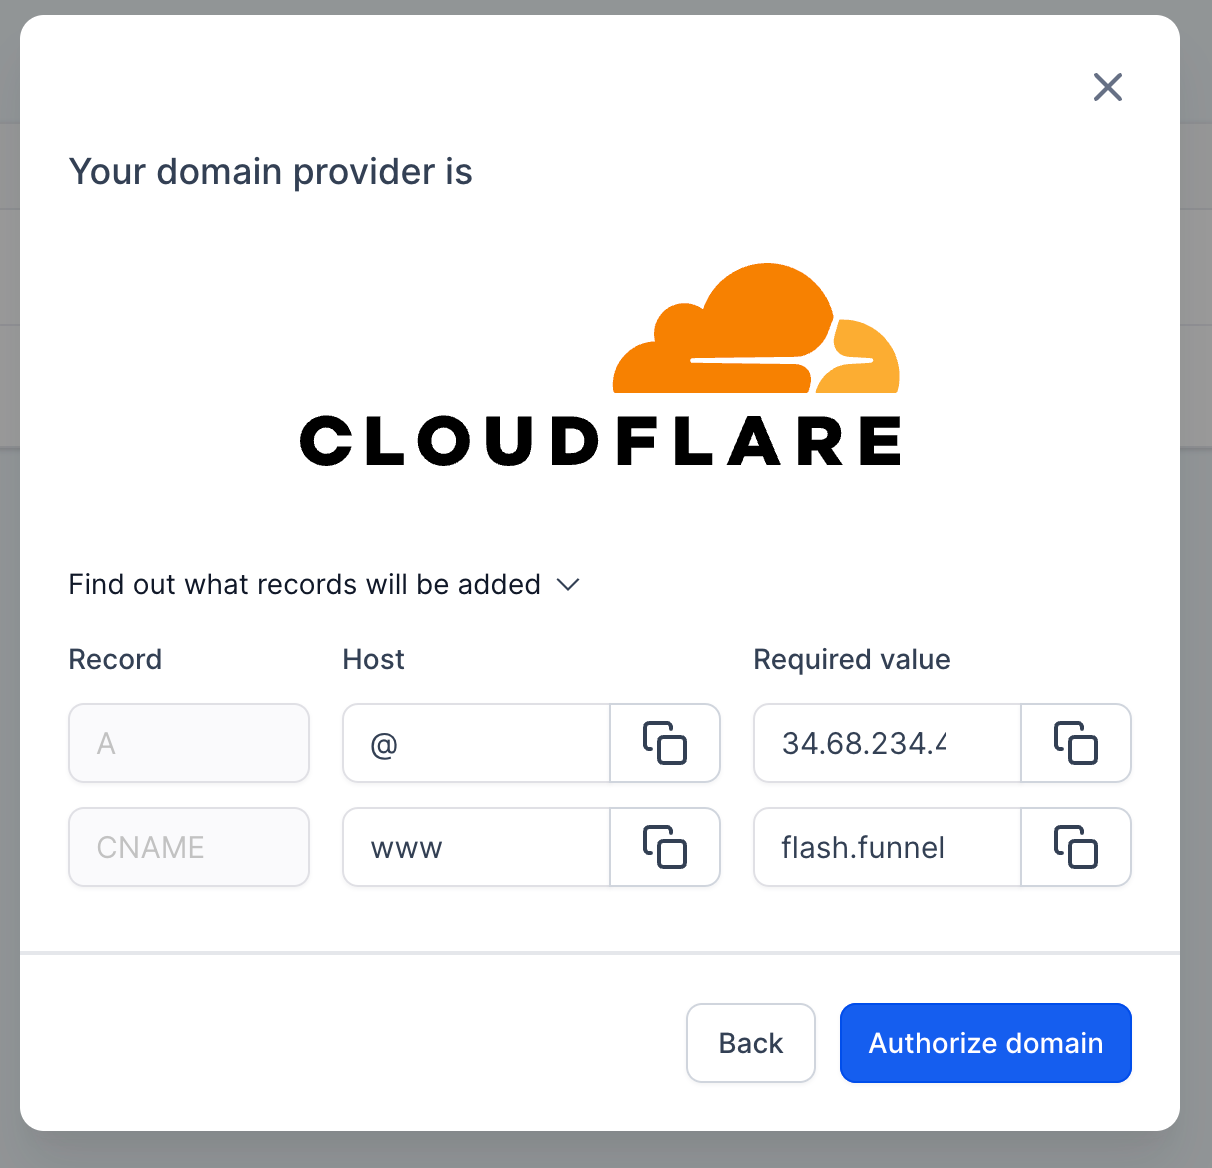This screenshot has width=1212, height=1168.
Task: Click the 'Your domain provider is' heading
Action: [270, 172]
